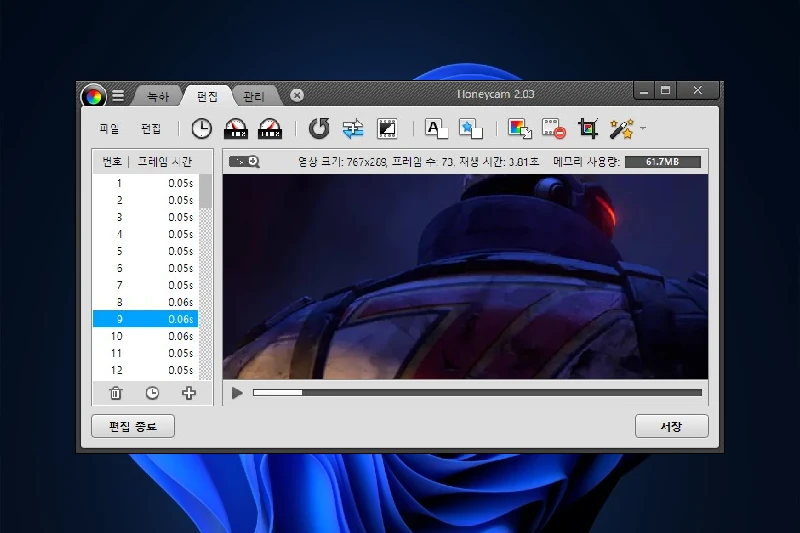Click the frame time clock icon
Screen dimensions: 800x533
pos(202,129)
